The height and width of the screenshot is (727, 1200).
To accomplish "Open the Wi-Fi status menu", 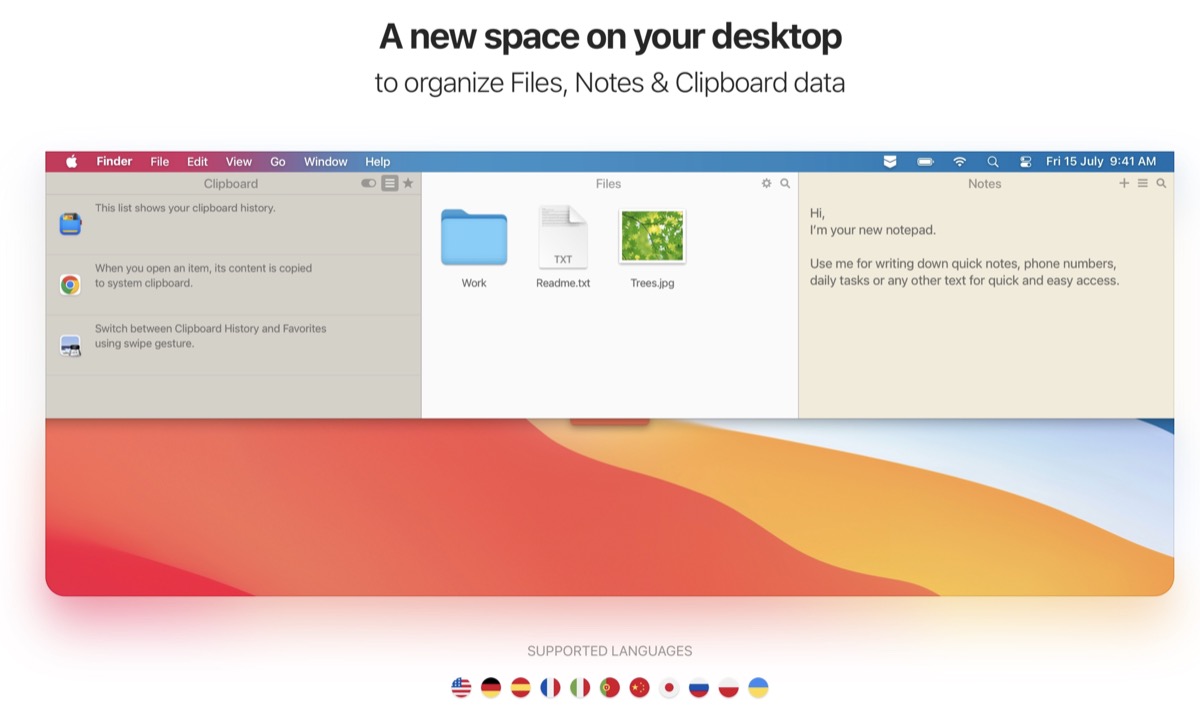I will (x=959, y=162).
